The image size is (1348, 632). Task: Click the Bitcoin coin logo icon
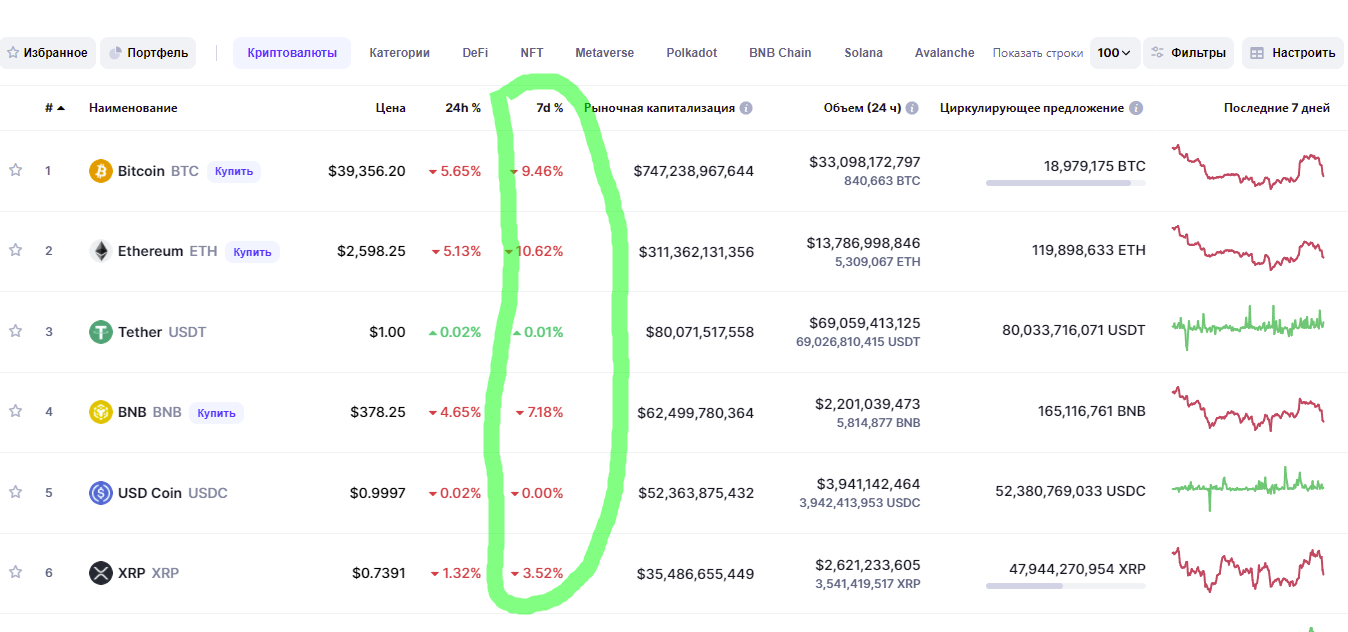[100, 171]
